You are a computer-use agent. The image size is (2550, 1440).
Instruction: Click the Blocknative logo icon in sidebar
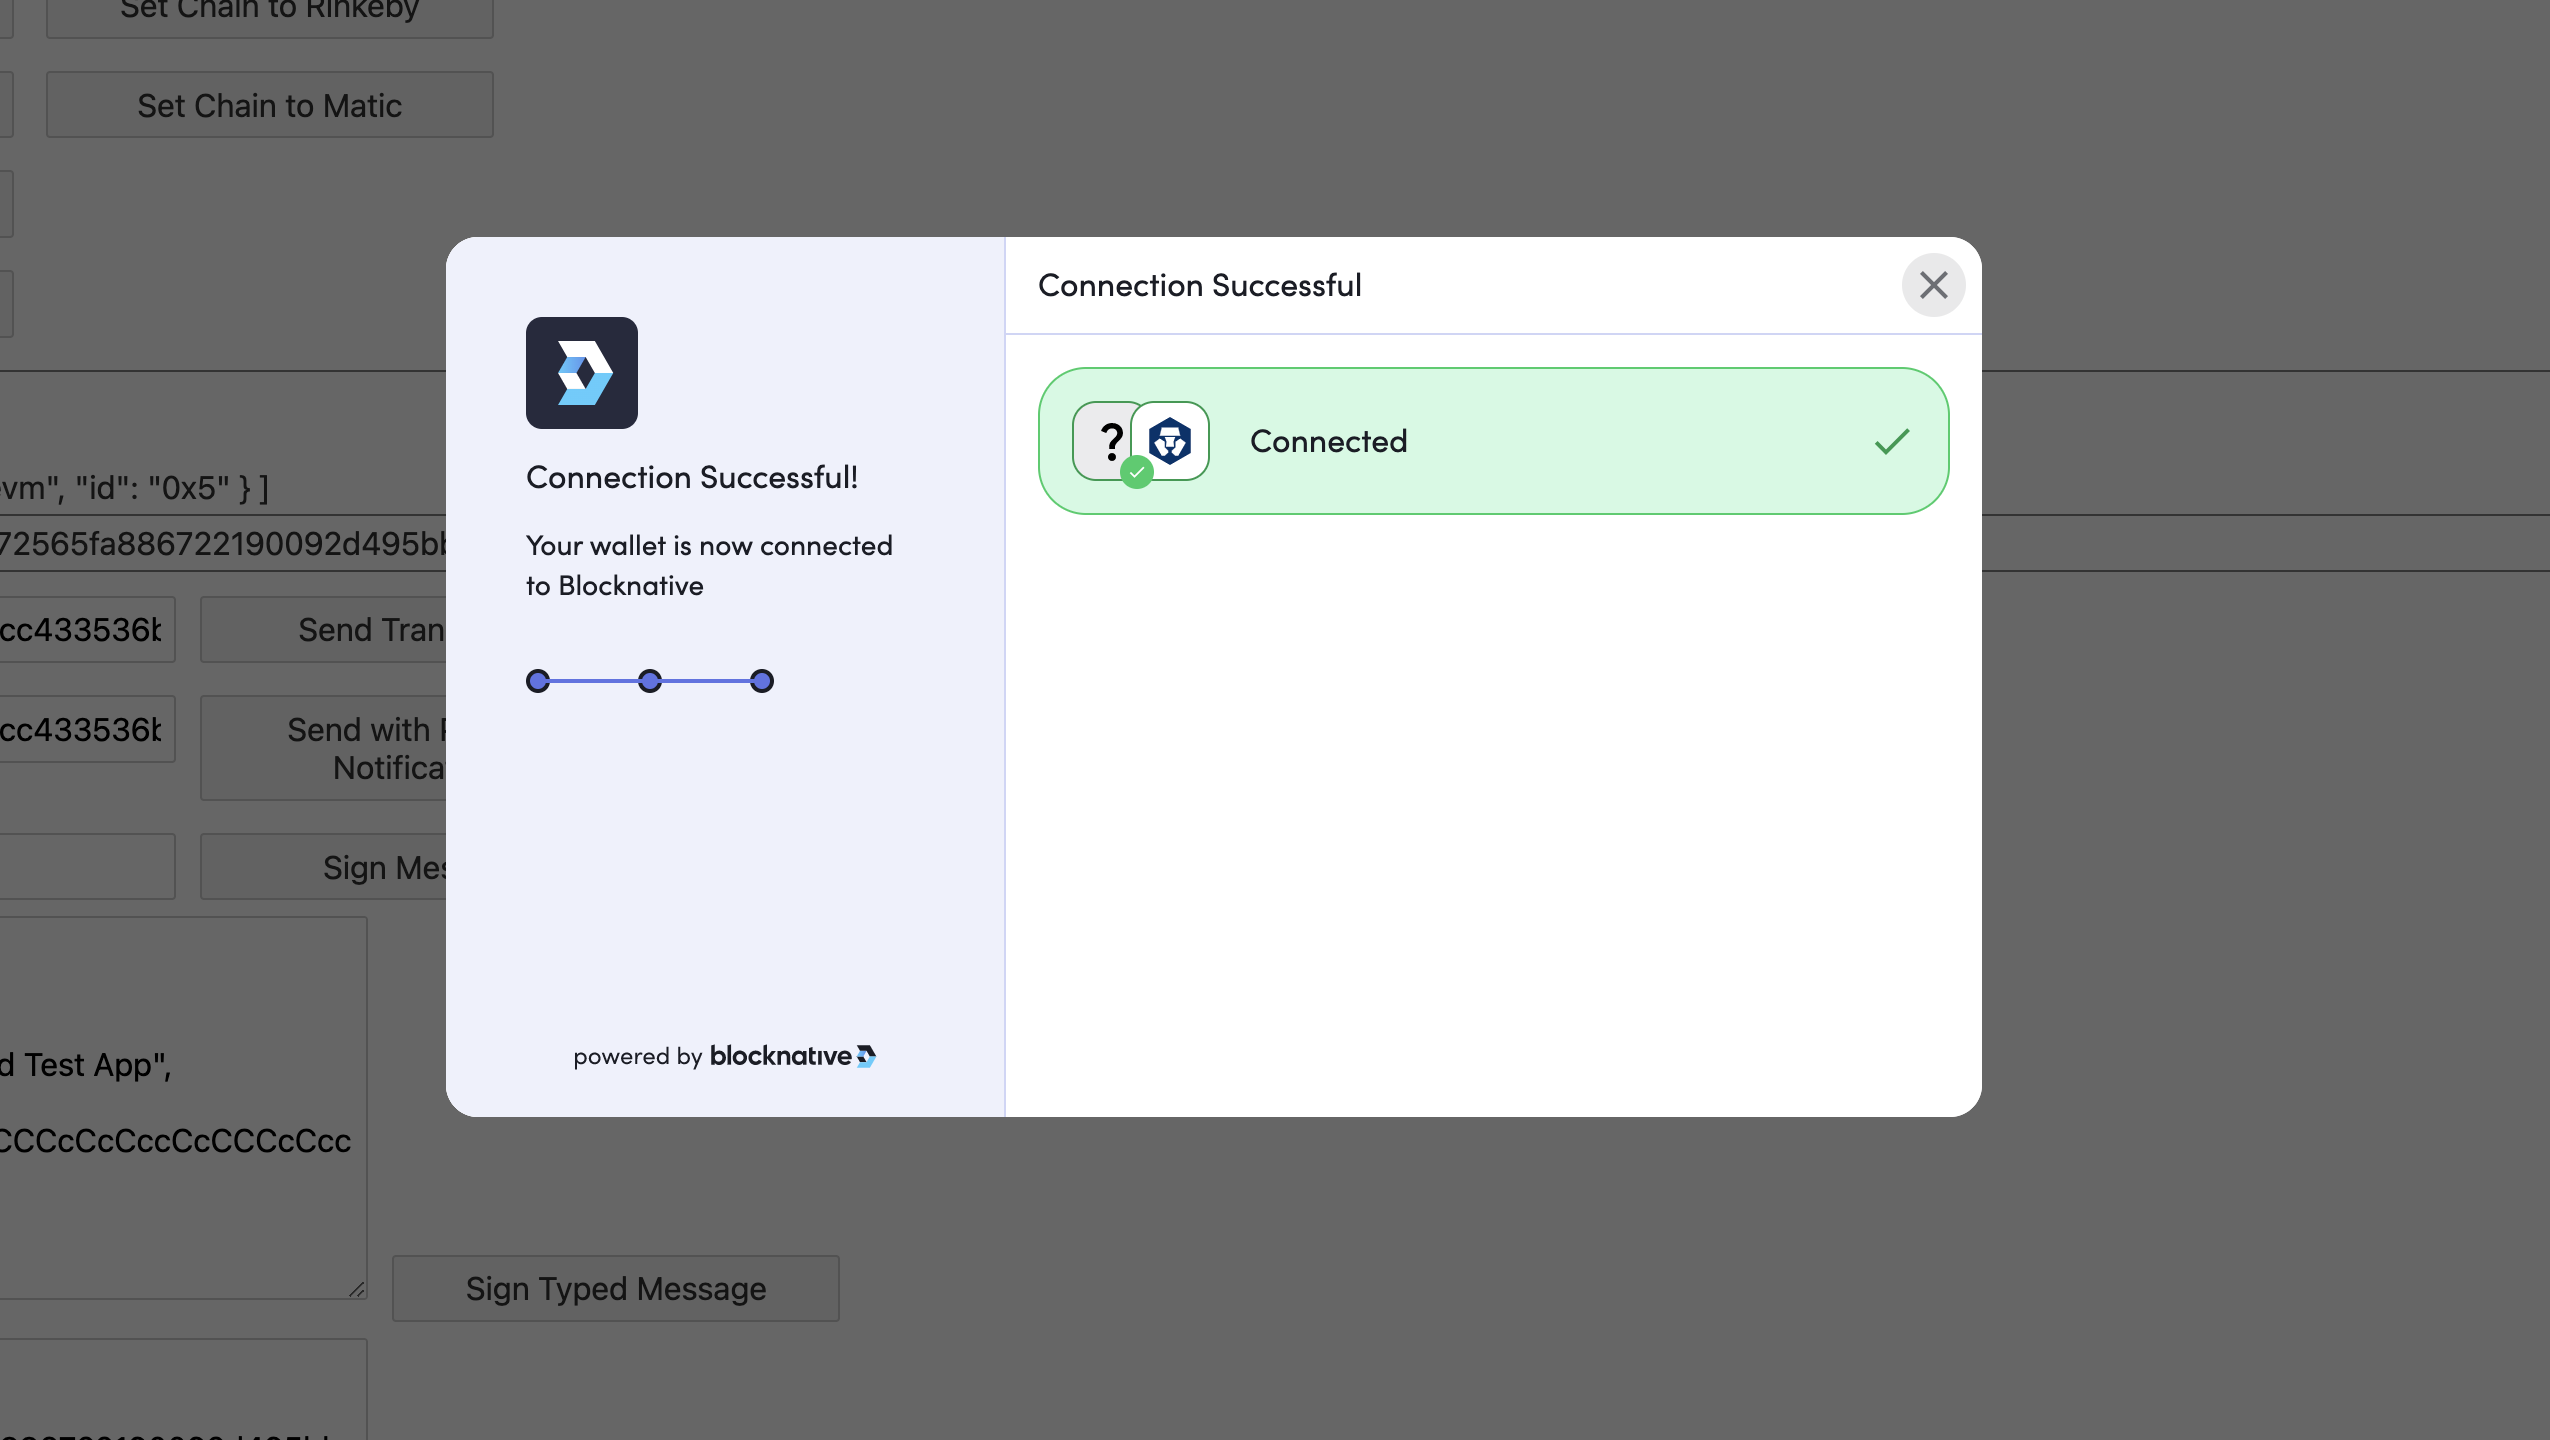point(581,373)
